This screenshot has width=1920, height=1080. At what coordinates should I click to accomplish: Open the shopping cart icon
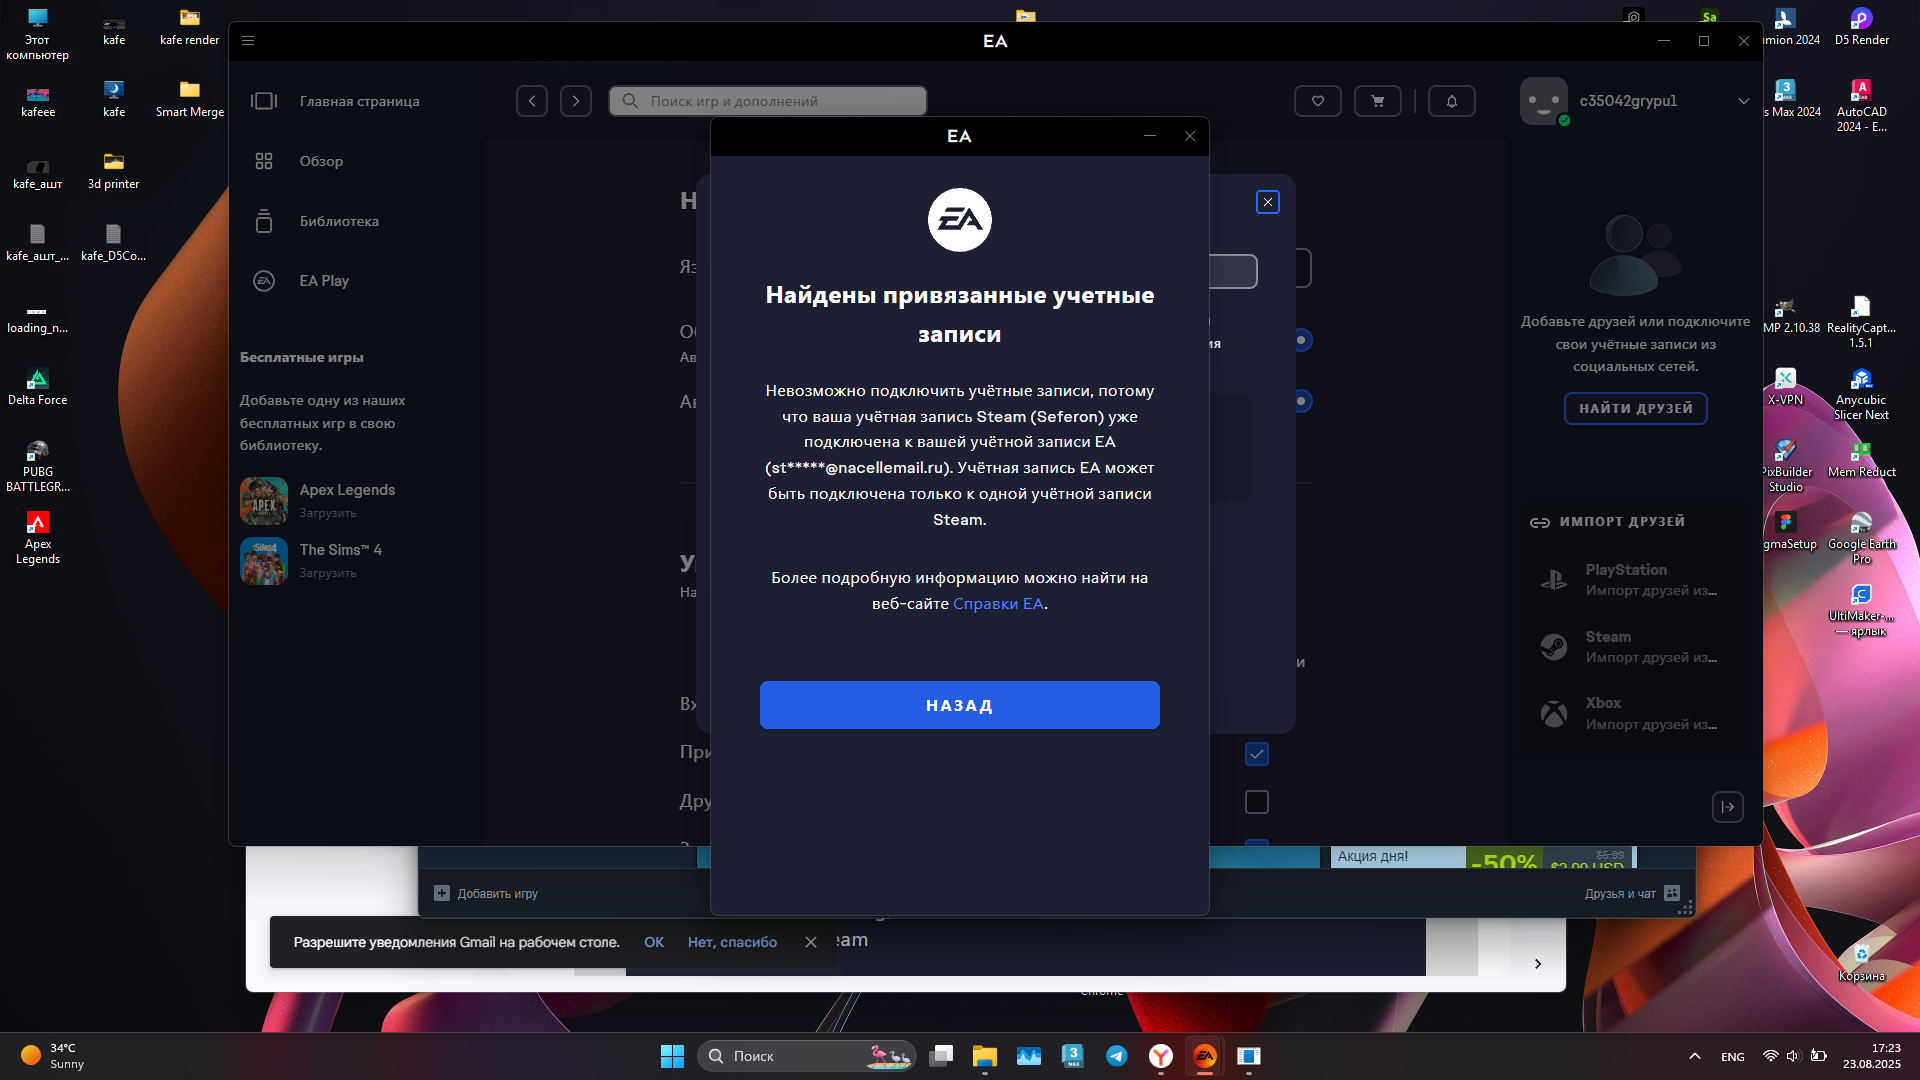click(1378, 101)
